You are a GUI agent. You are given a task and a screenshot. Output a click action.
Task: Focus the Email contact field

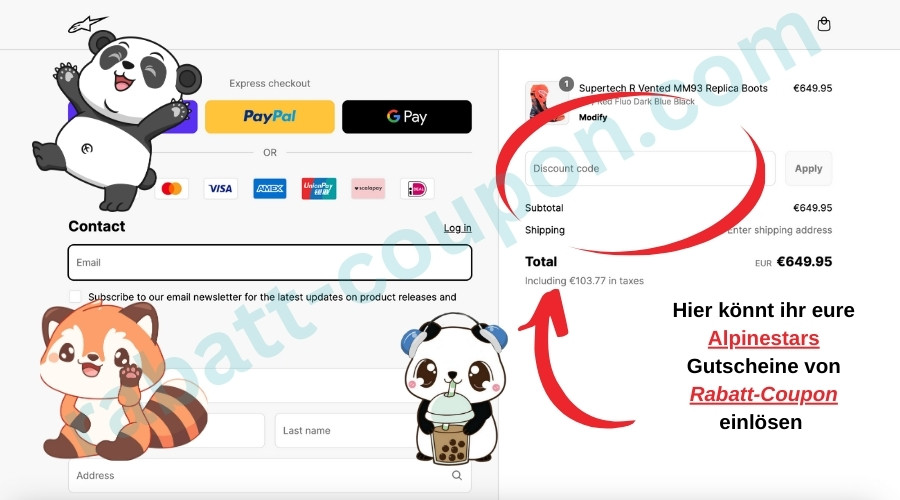pos(270,262)
